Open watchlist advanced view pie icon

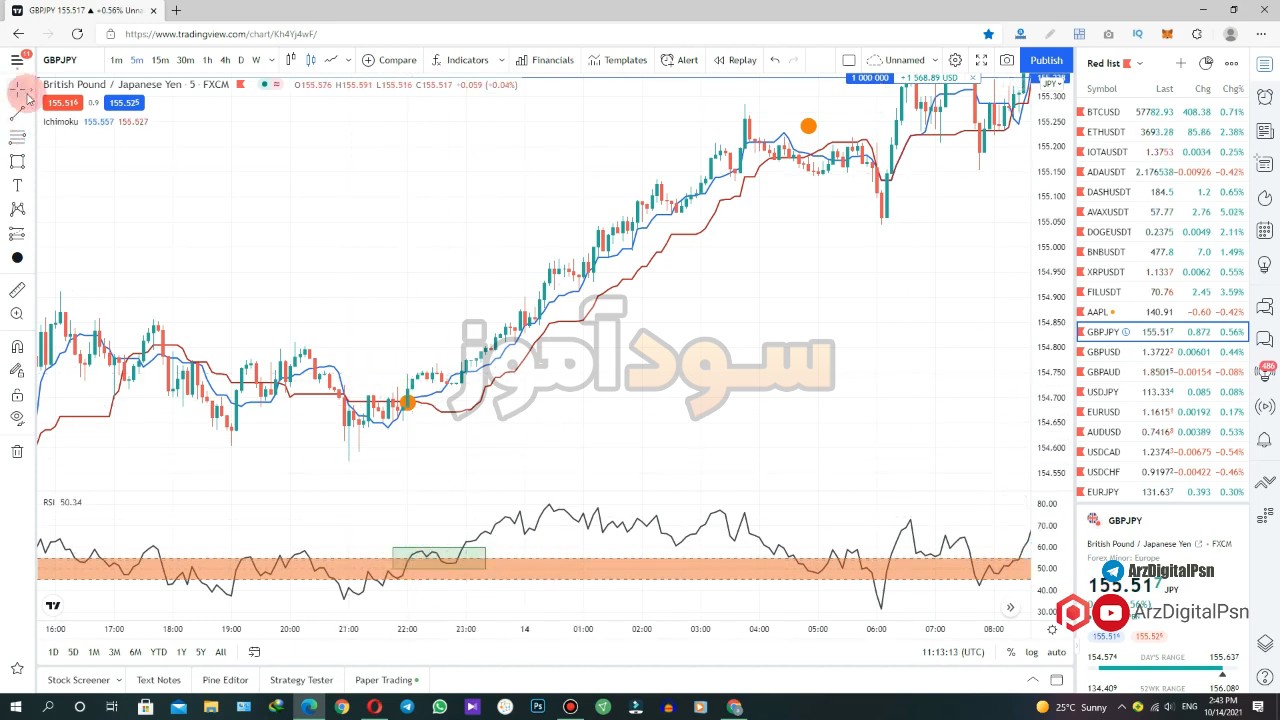click(1206, 63)
